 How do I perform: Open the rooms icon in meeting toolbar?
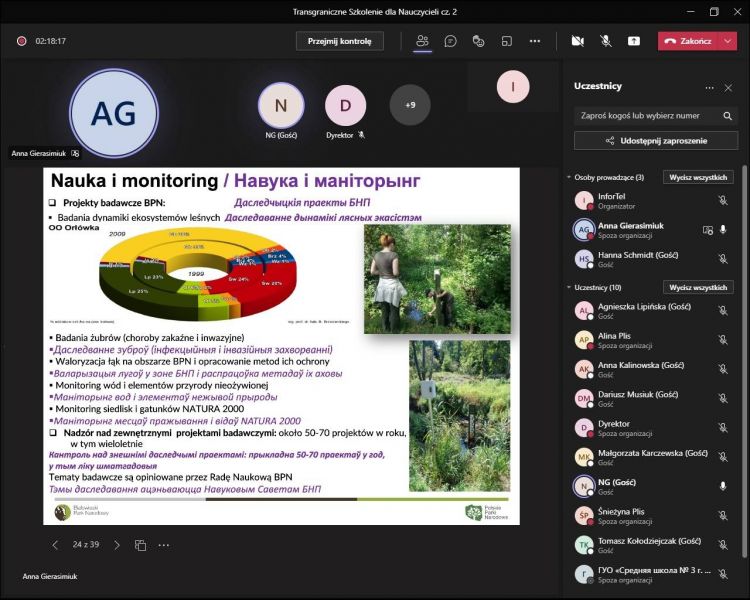tap(506, 41)
